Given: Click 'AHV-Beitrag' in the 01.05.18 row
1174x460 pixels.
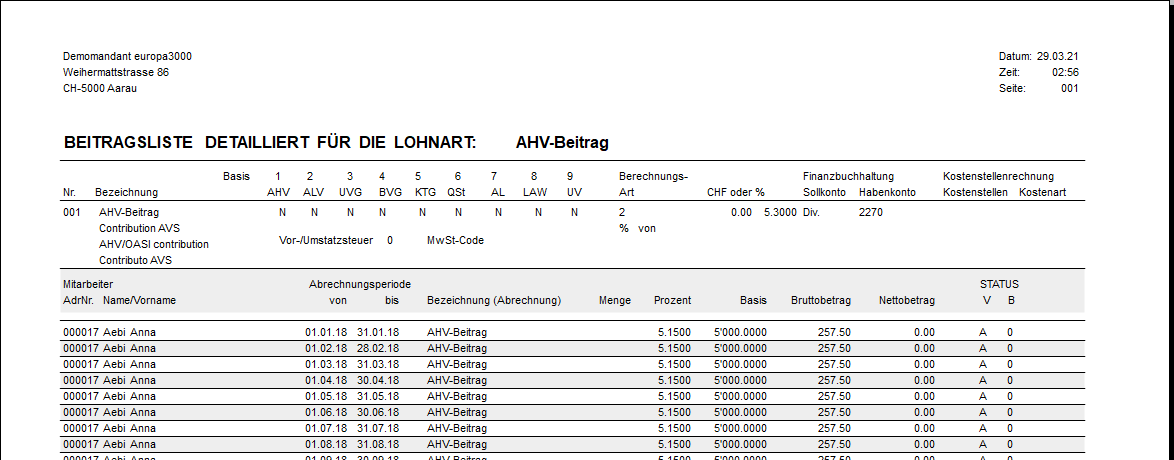Looking at the screenshot, I should click(x=457, y=396).
